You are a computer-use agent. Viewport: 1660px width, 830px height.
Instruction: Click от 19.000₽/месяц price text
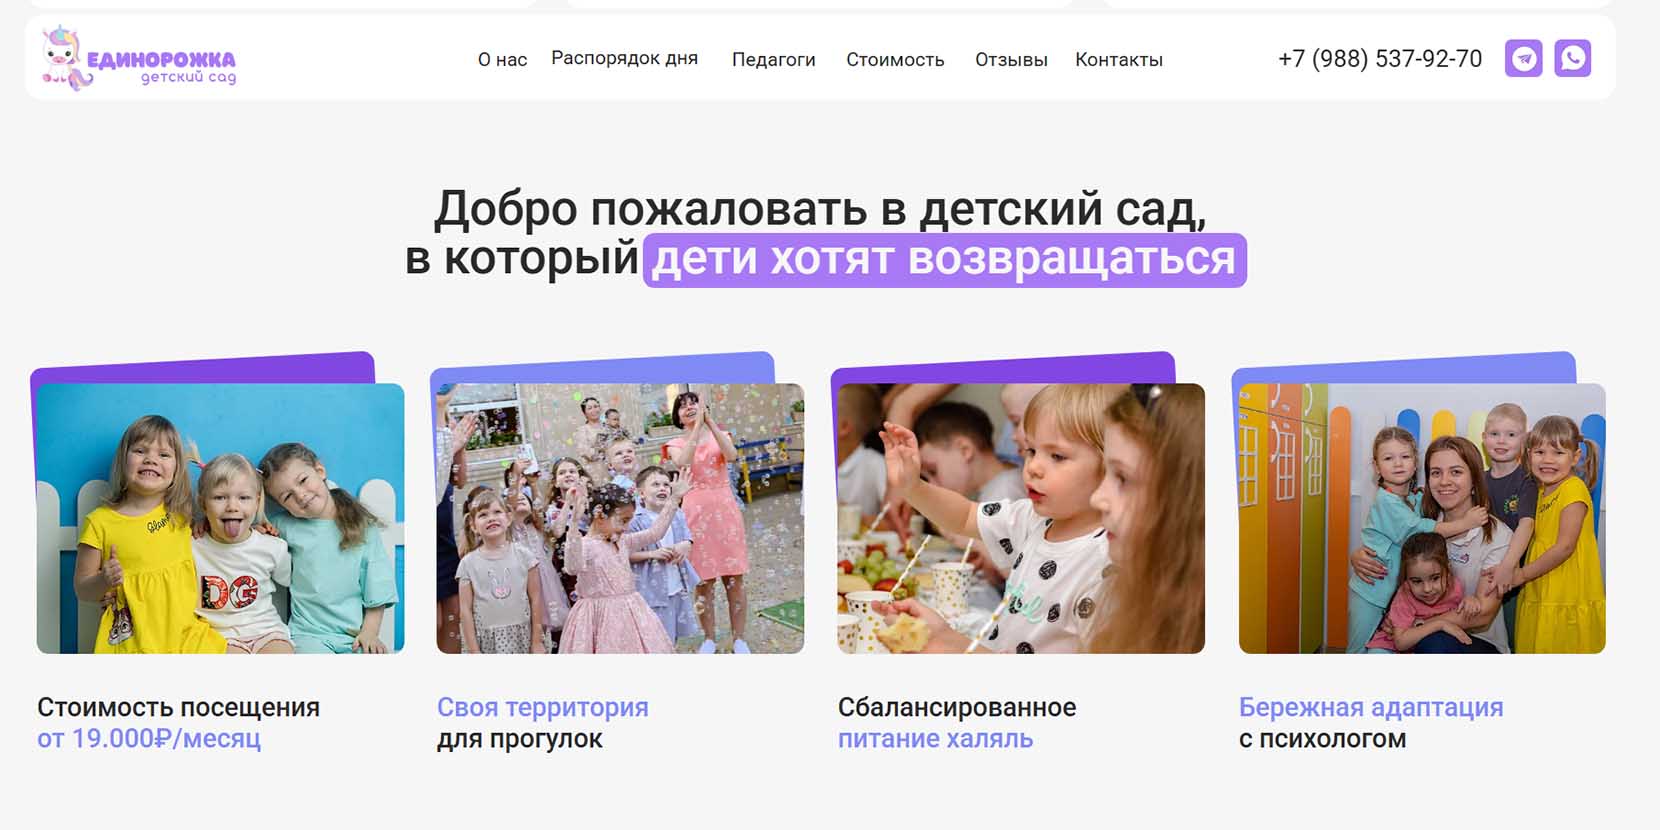[x=149, y=739]
